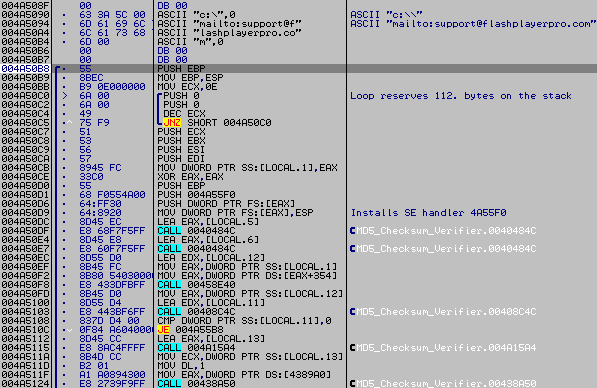Image resolution: width=597 pixels, height=388 pixels.
Task: Click the call marker before MD5_Checksum_Verifier.00408C4C
Action: [x=353, y=311]
